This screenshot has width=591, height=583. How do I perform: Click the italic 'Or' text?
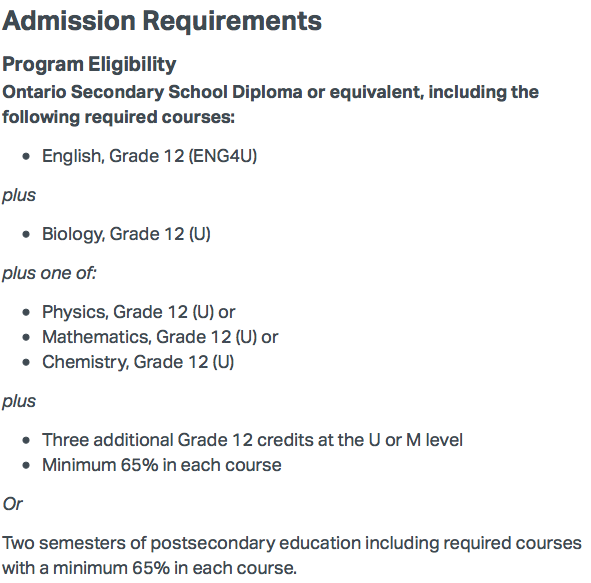pos(12,504)
